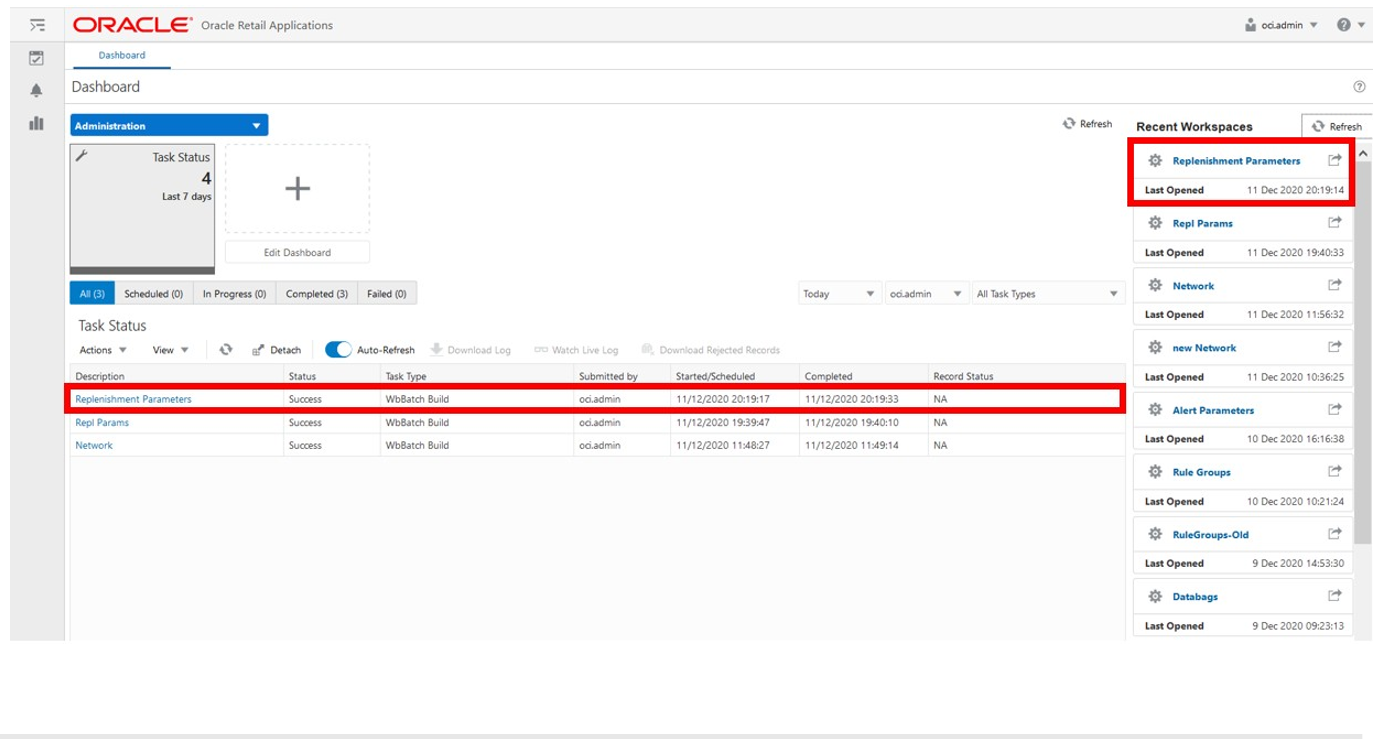Screen dimensions: 1386x748
Task: Refresh the dashboard using the main Refresh button
Action: [x=1087, y=124]
